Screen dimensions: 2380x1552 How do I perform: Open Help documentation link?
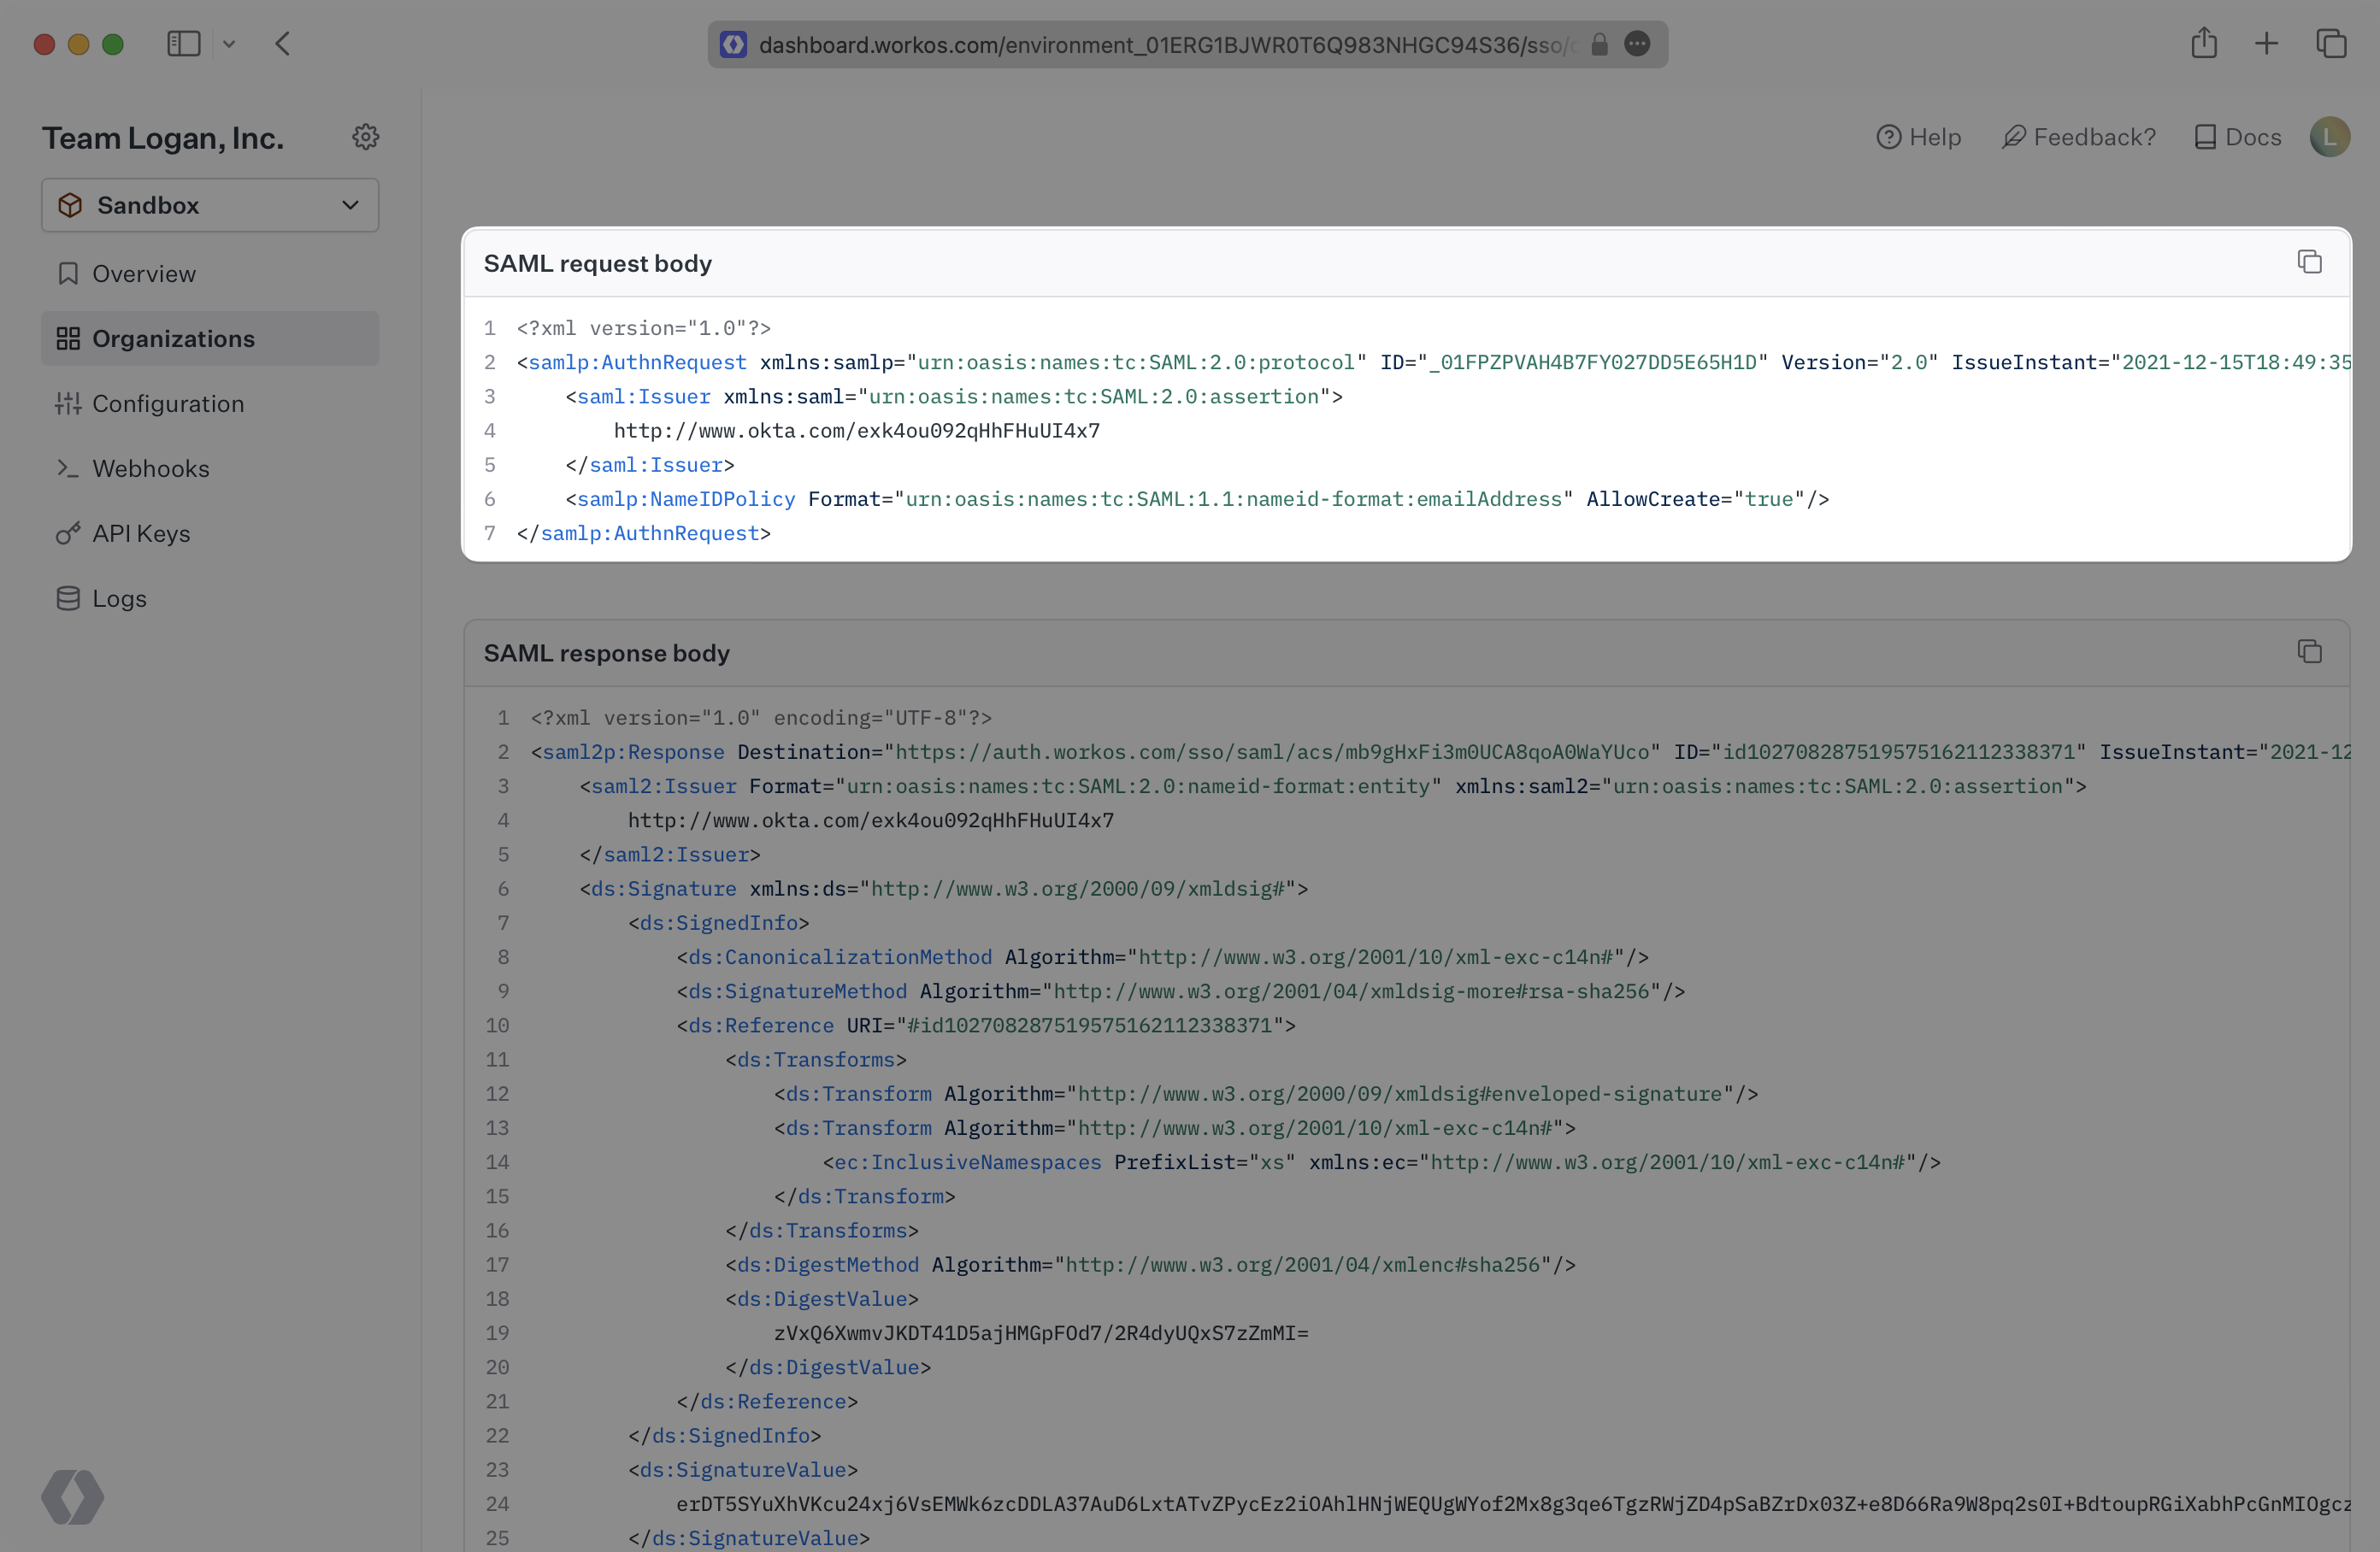(x=1917, y=137)
